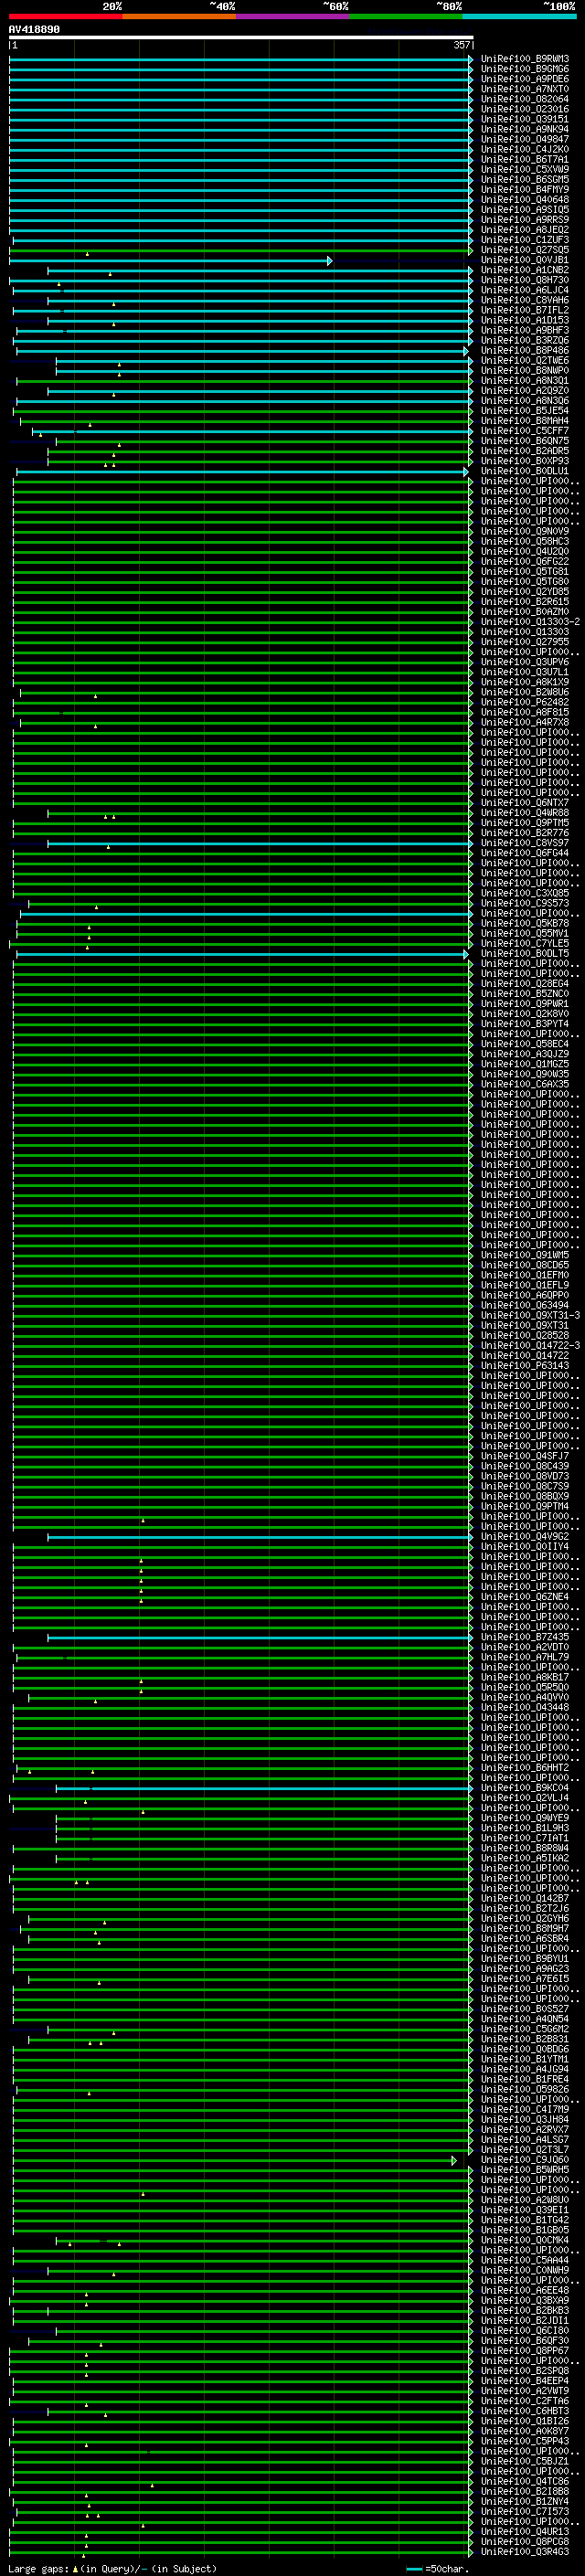Click the green ~80% identity legend segment
The width and height of the screenshot is (585, 2576).
coord(406,16)
